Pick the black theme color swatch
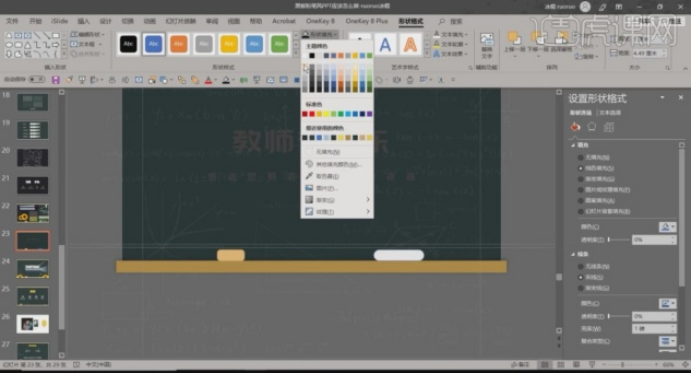This screenshot has width=692, height=373. (x=312, y=56)
